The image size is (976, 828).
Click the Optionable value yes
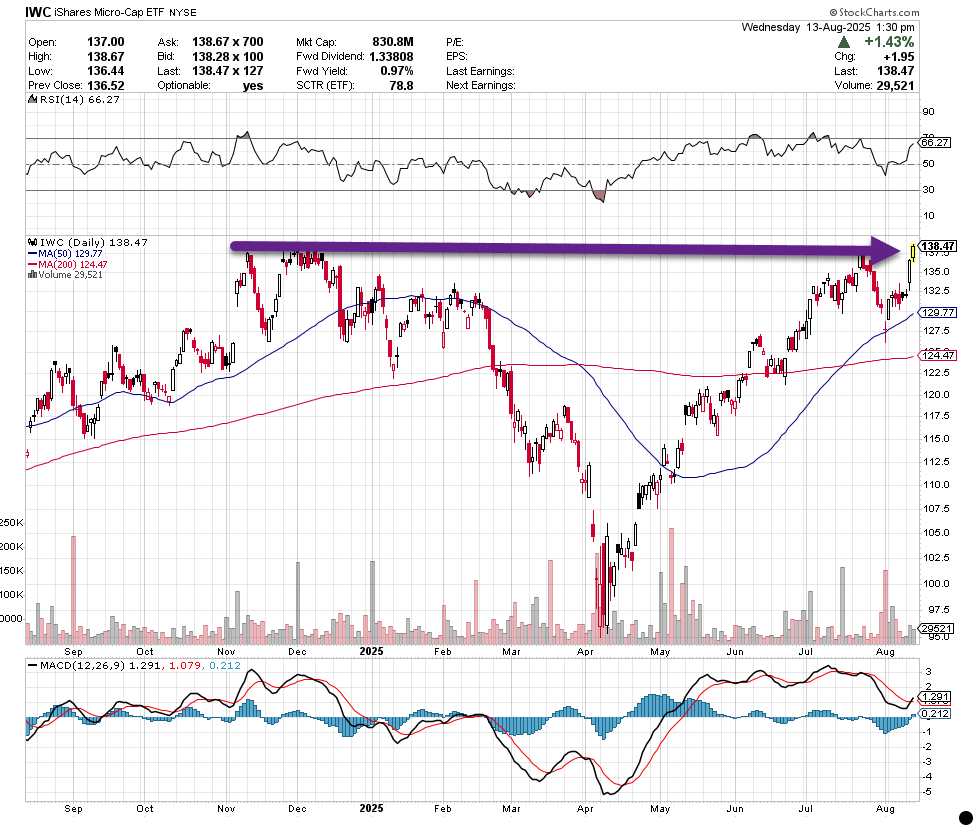click(x=253, y=86)
